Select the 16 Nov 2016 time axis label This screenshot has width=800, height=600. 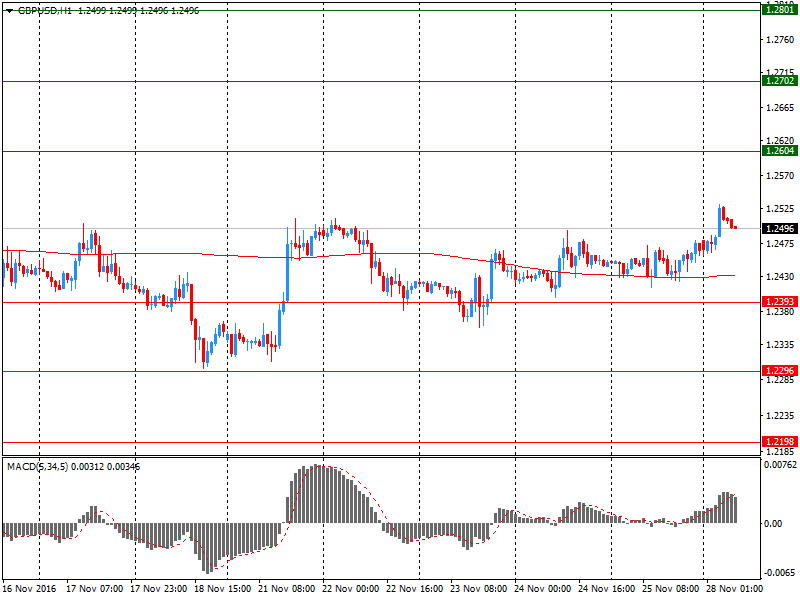pos(30,588)
